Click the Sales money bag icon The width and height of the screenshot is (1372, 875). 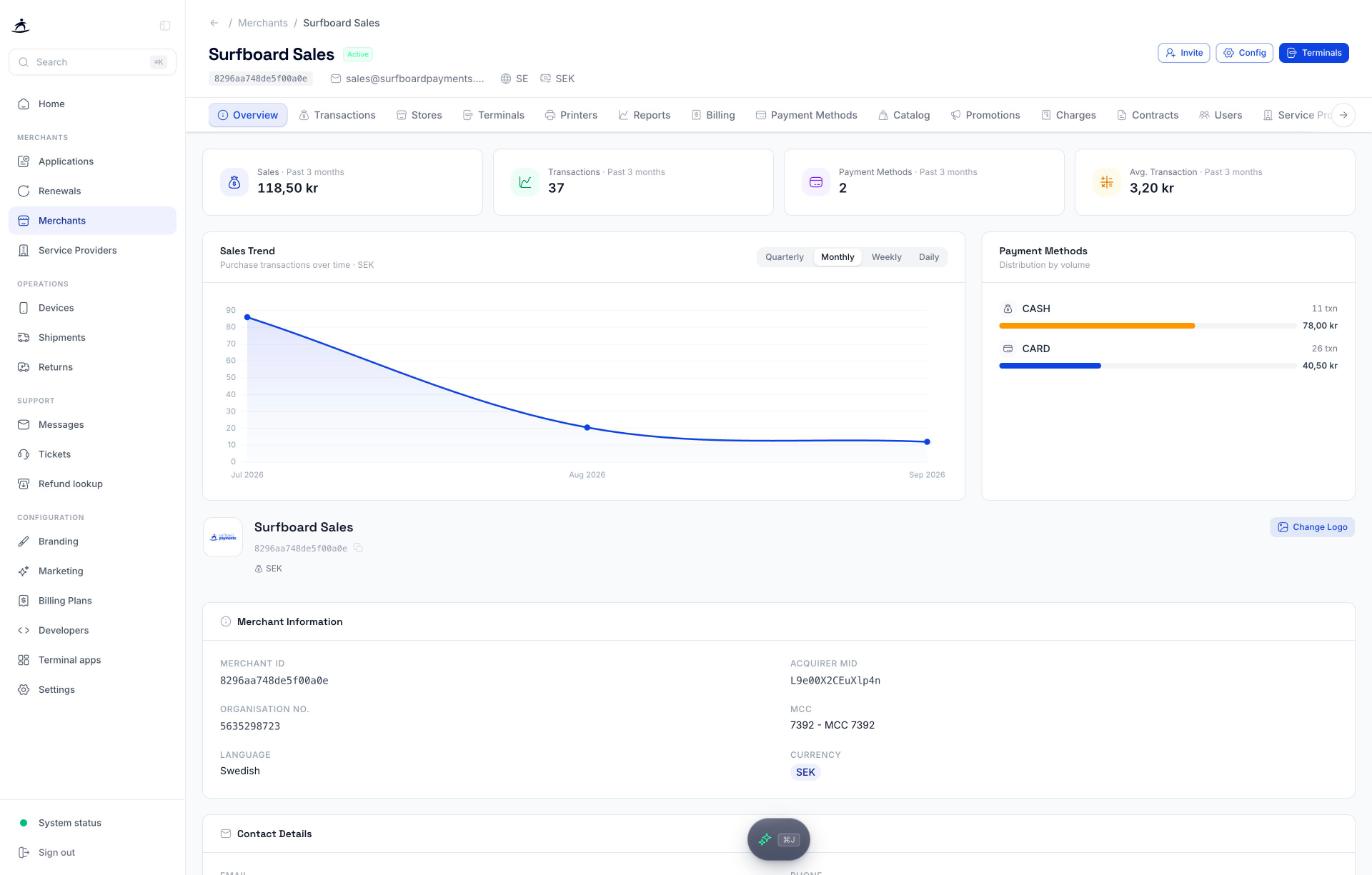(234, 182)
